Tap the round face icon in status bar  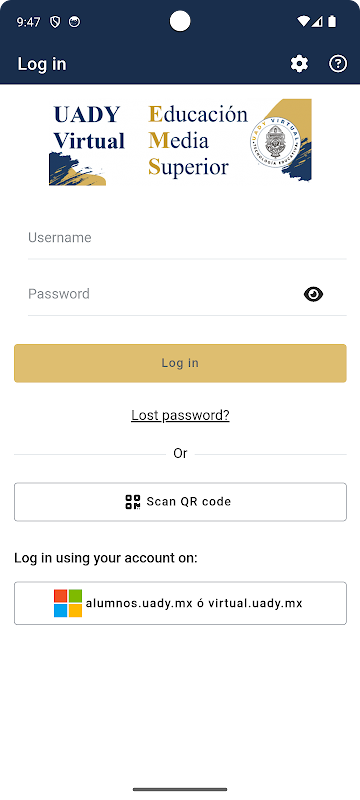coord(74,22)
